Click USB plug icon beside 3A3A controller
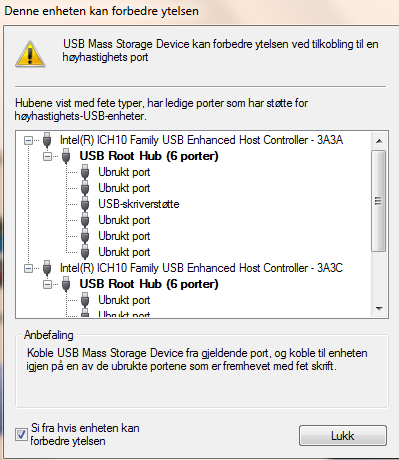This screenshot has height=460, width=399. pos(47,140)
